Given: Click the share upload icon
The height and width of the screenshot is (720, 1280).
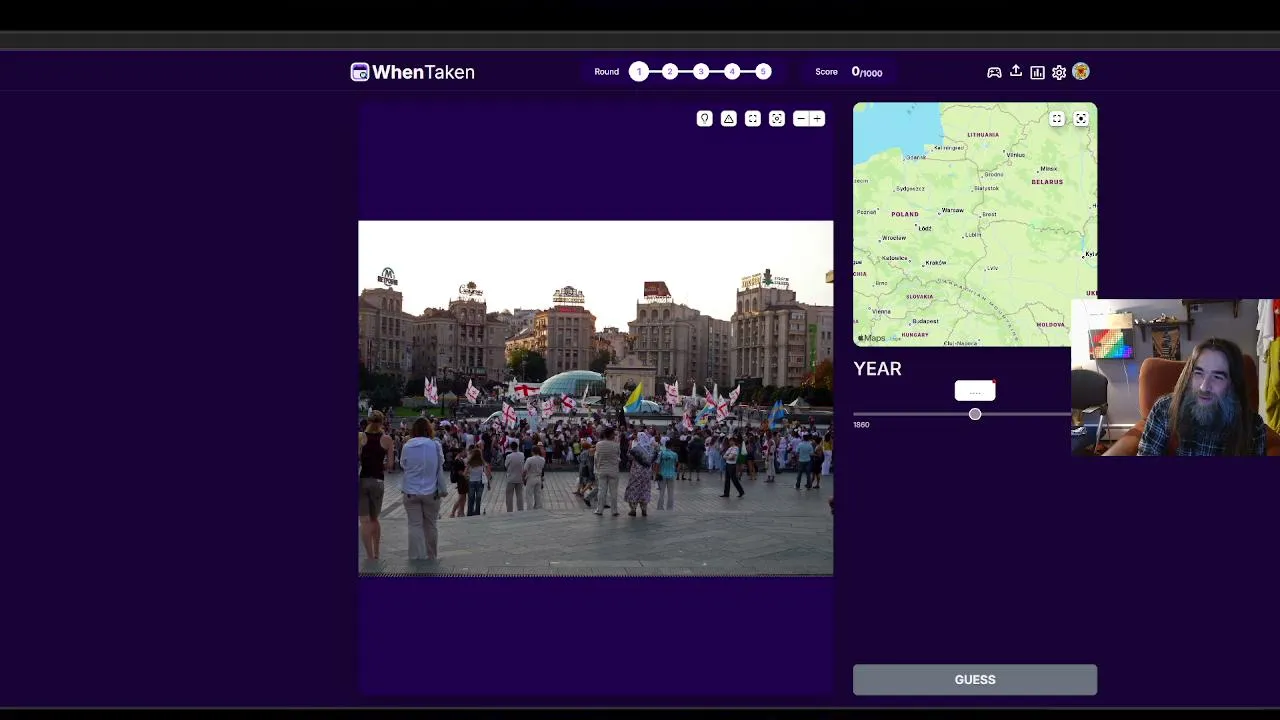Looking at the screenshot, I should [x=1016, y=71].
